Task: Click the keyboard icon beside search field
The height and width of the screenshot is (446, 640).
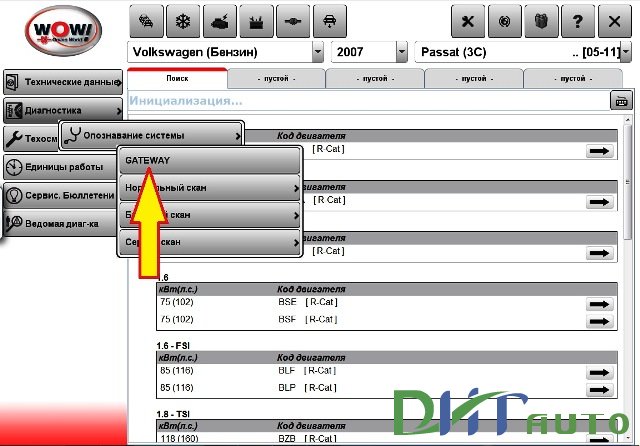Action: pos(621,100)
